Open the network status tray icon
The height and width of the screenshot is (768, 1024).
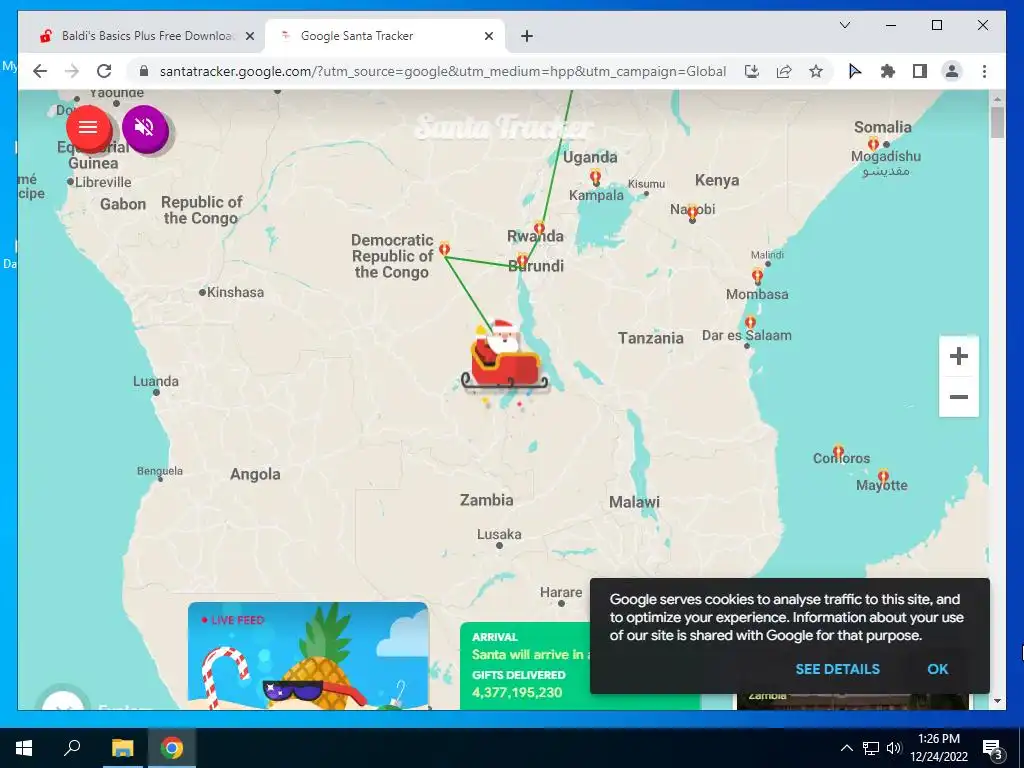click(x=871, y=748)
